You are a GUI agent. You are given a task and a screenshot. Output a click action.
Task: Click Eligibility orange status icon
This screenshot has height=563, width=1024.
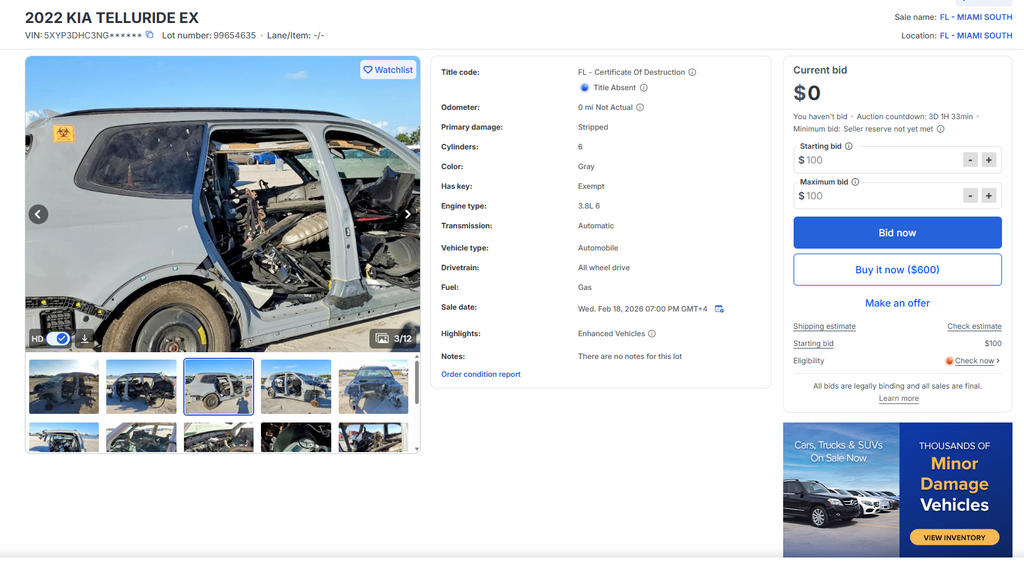pyautogui.click(x=950, y=361)
